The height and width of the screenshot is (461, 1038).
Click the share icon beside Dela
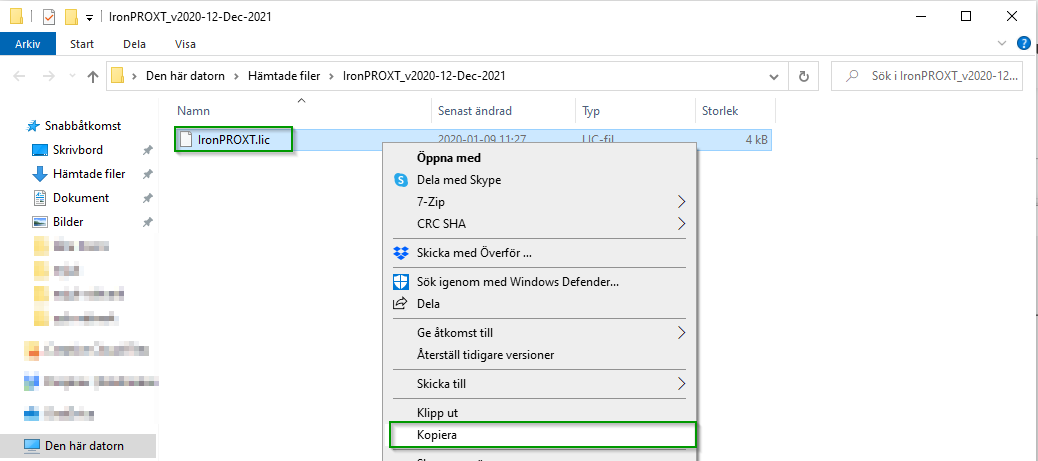tap(400, 303)
